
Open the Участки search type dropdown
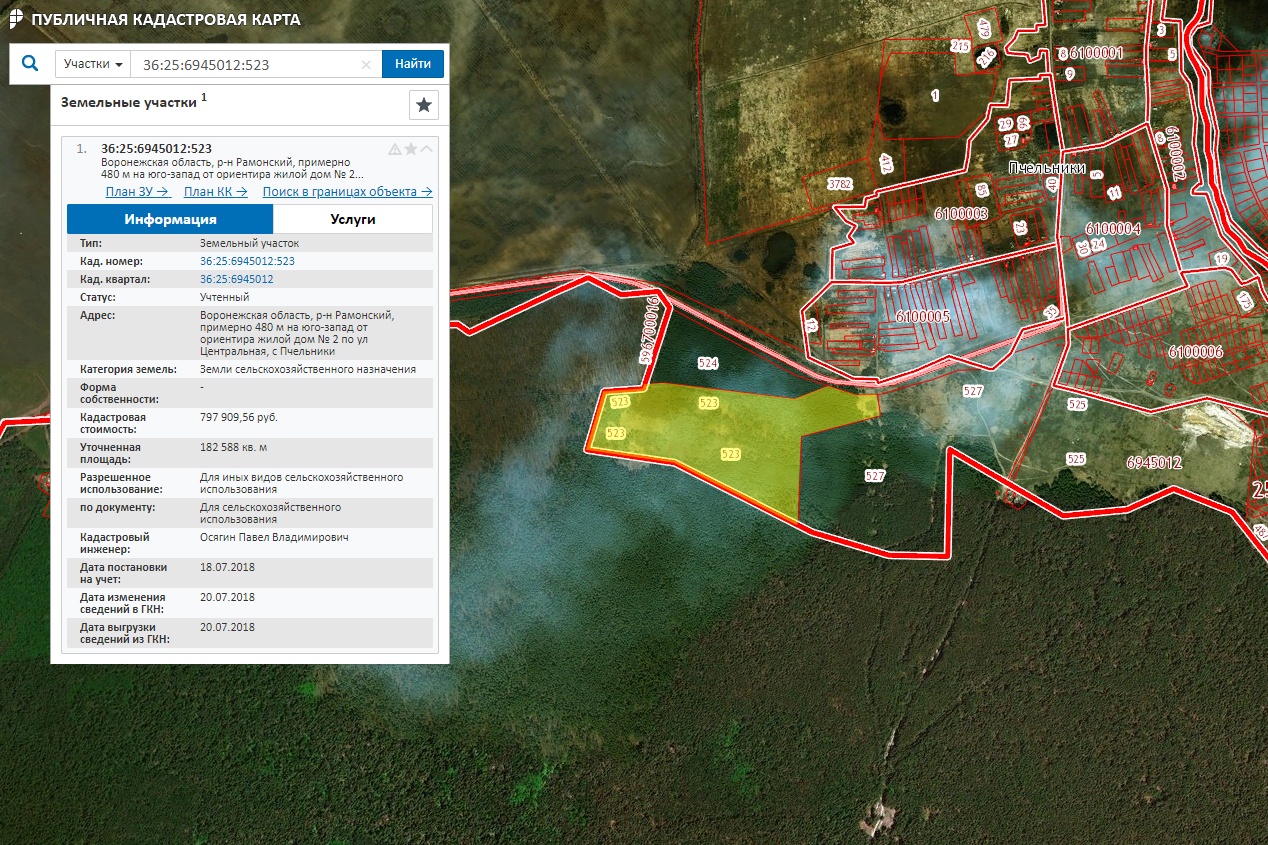tap(93, 64)
